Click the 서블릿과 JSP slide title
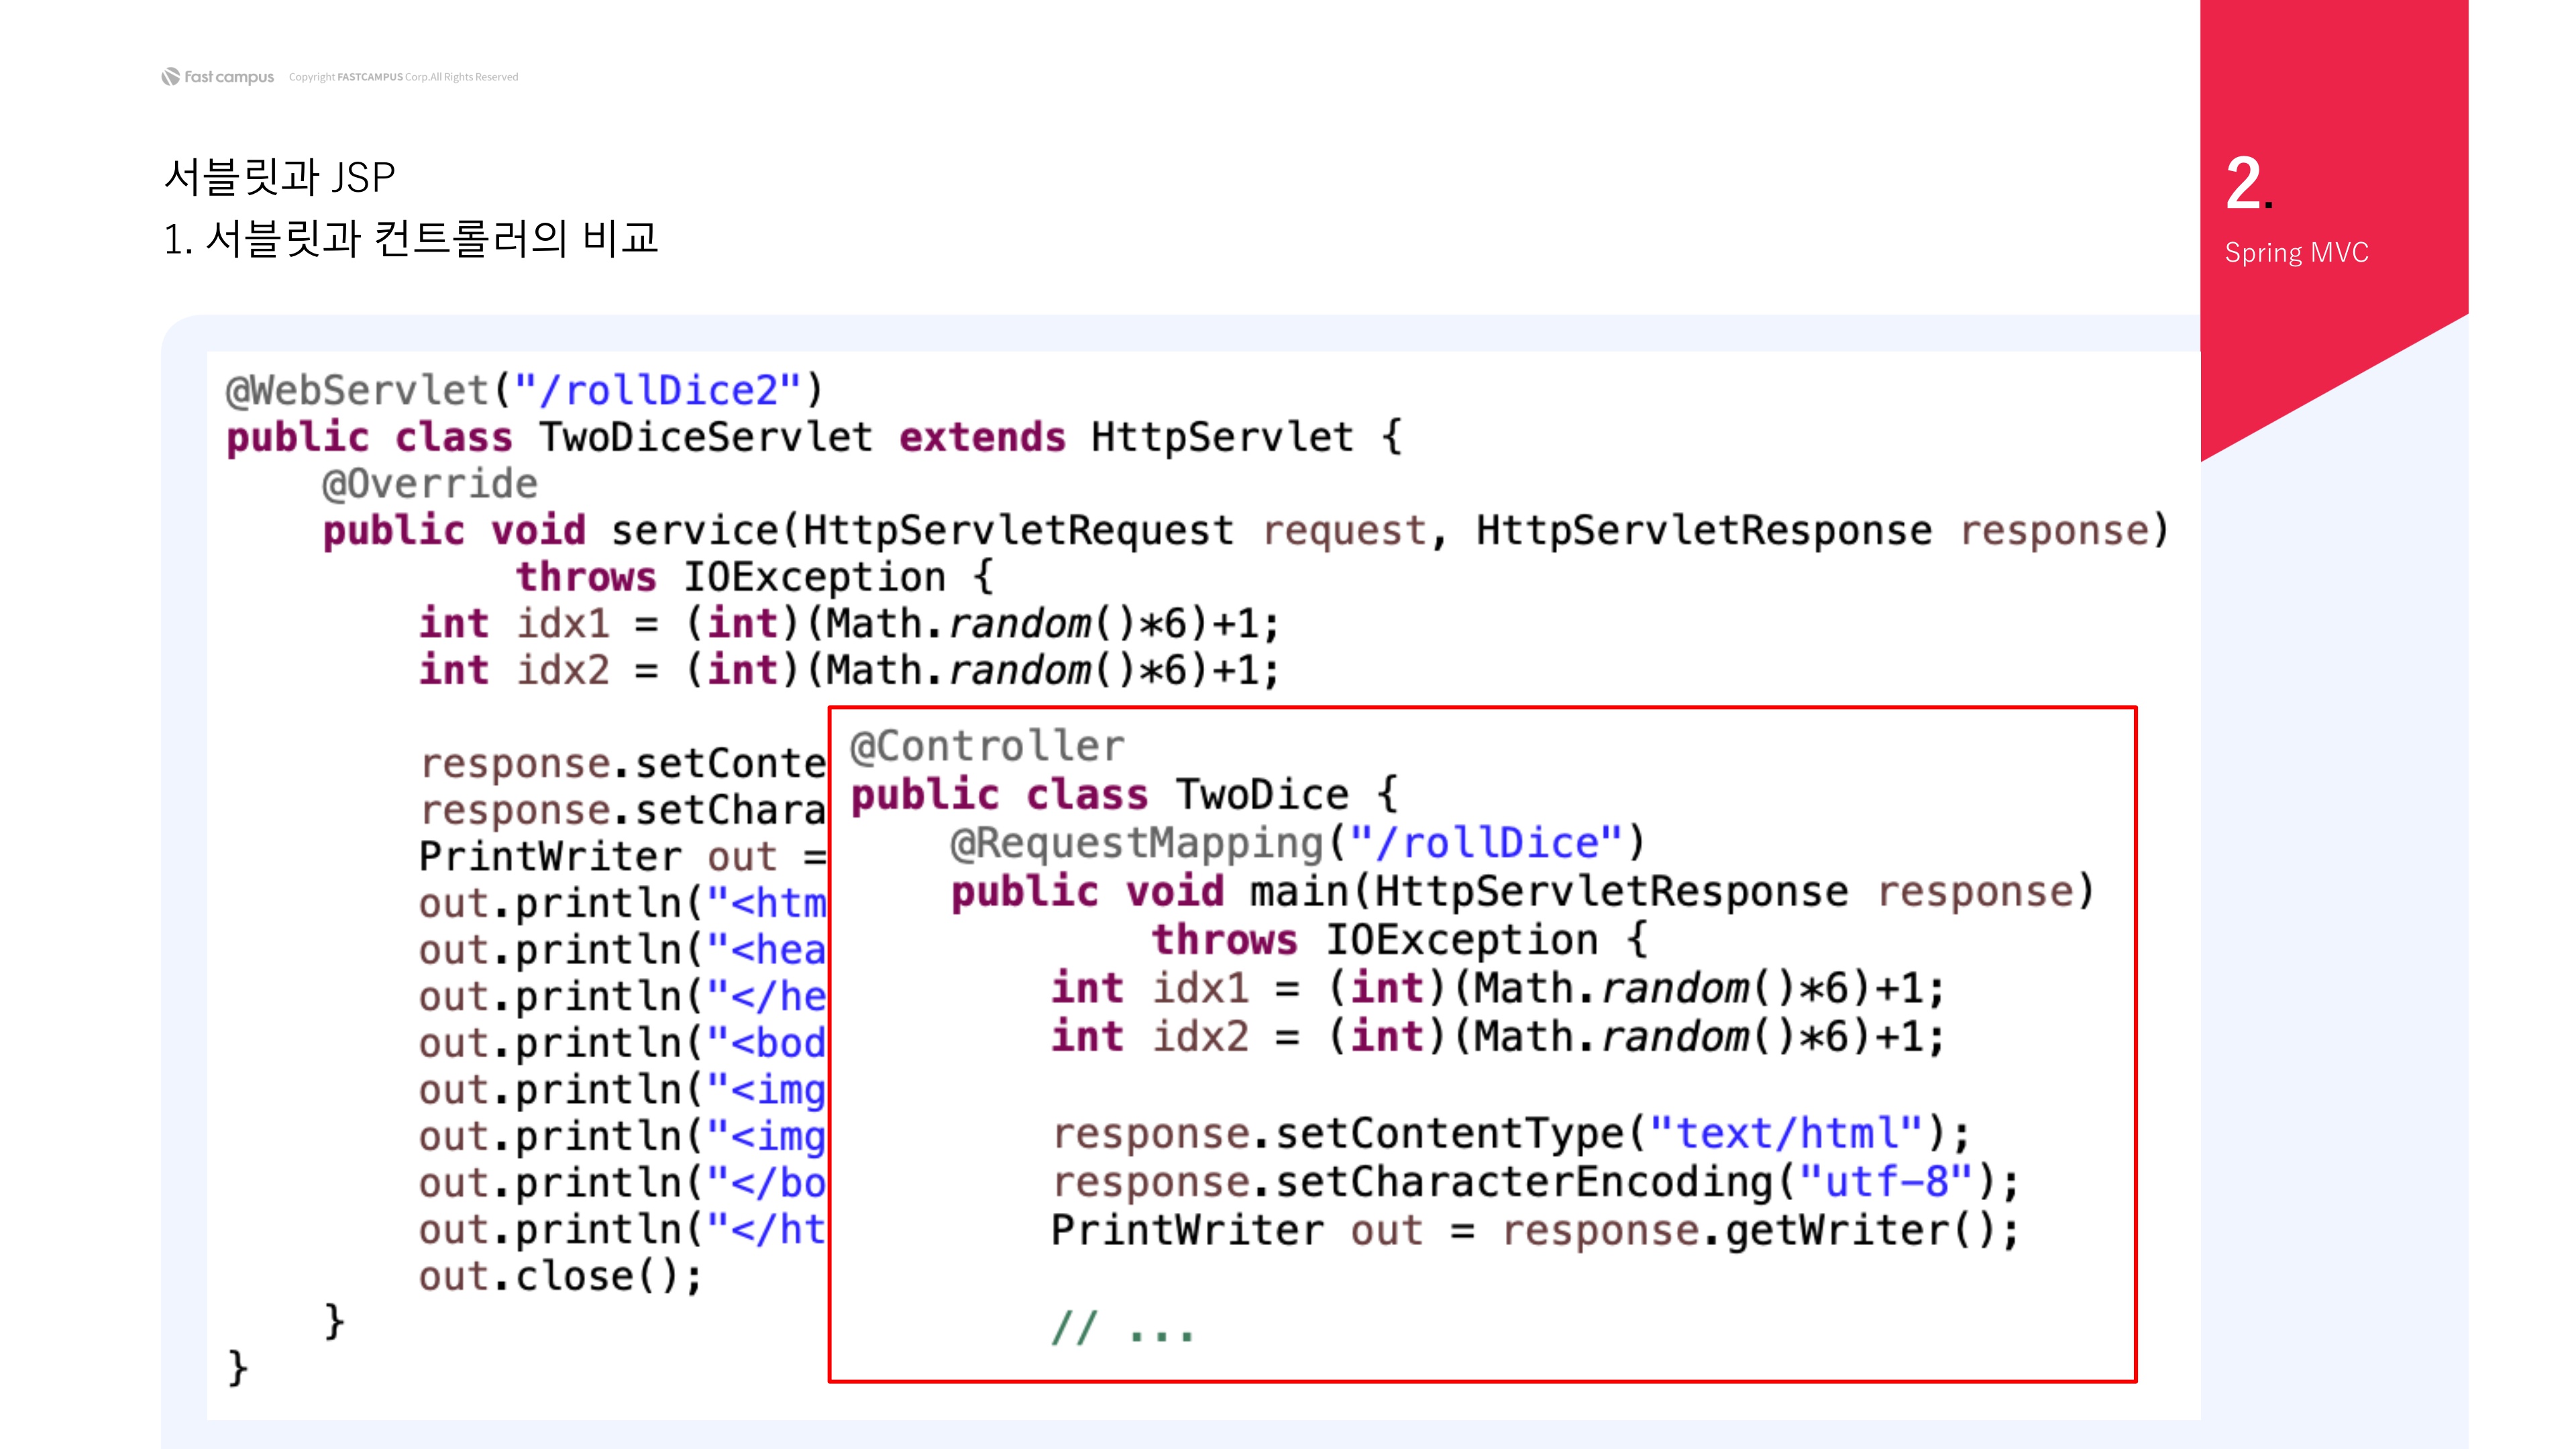Image resolution: width=2576 pixels, height=1449 pixels. 280,177
